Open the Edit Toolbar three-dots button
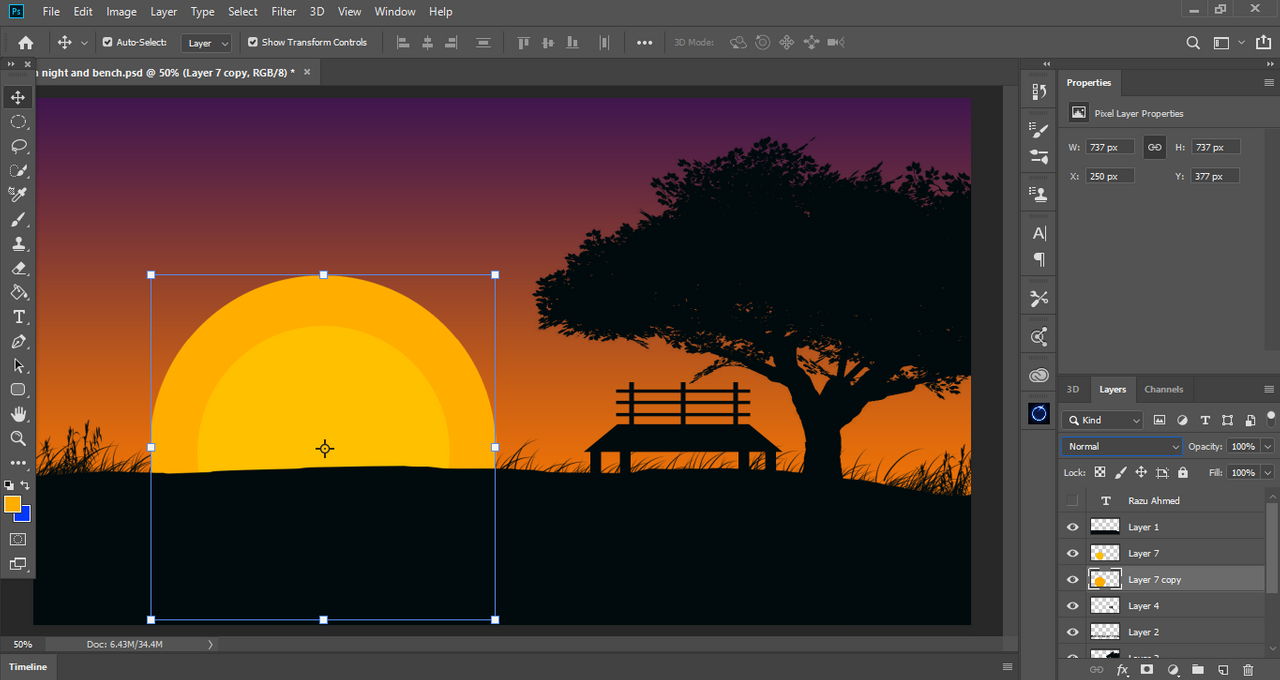 coord(18,463)
